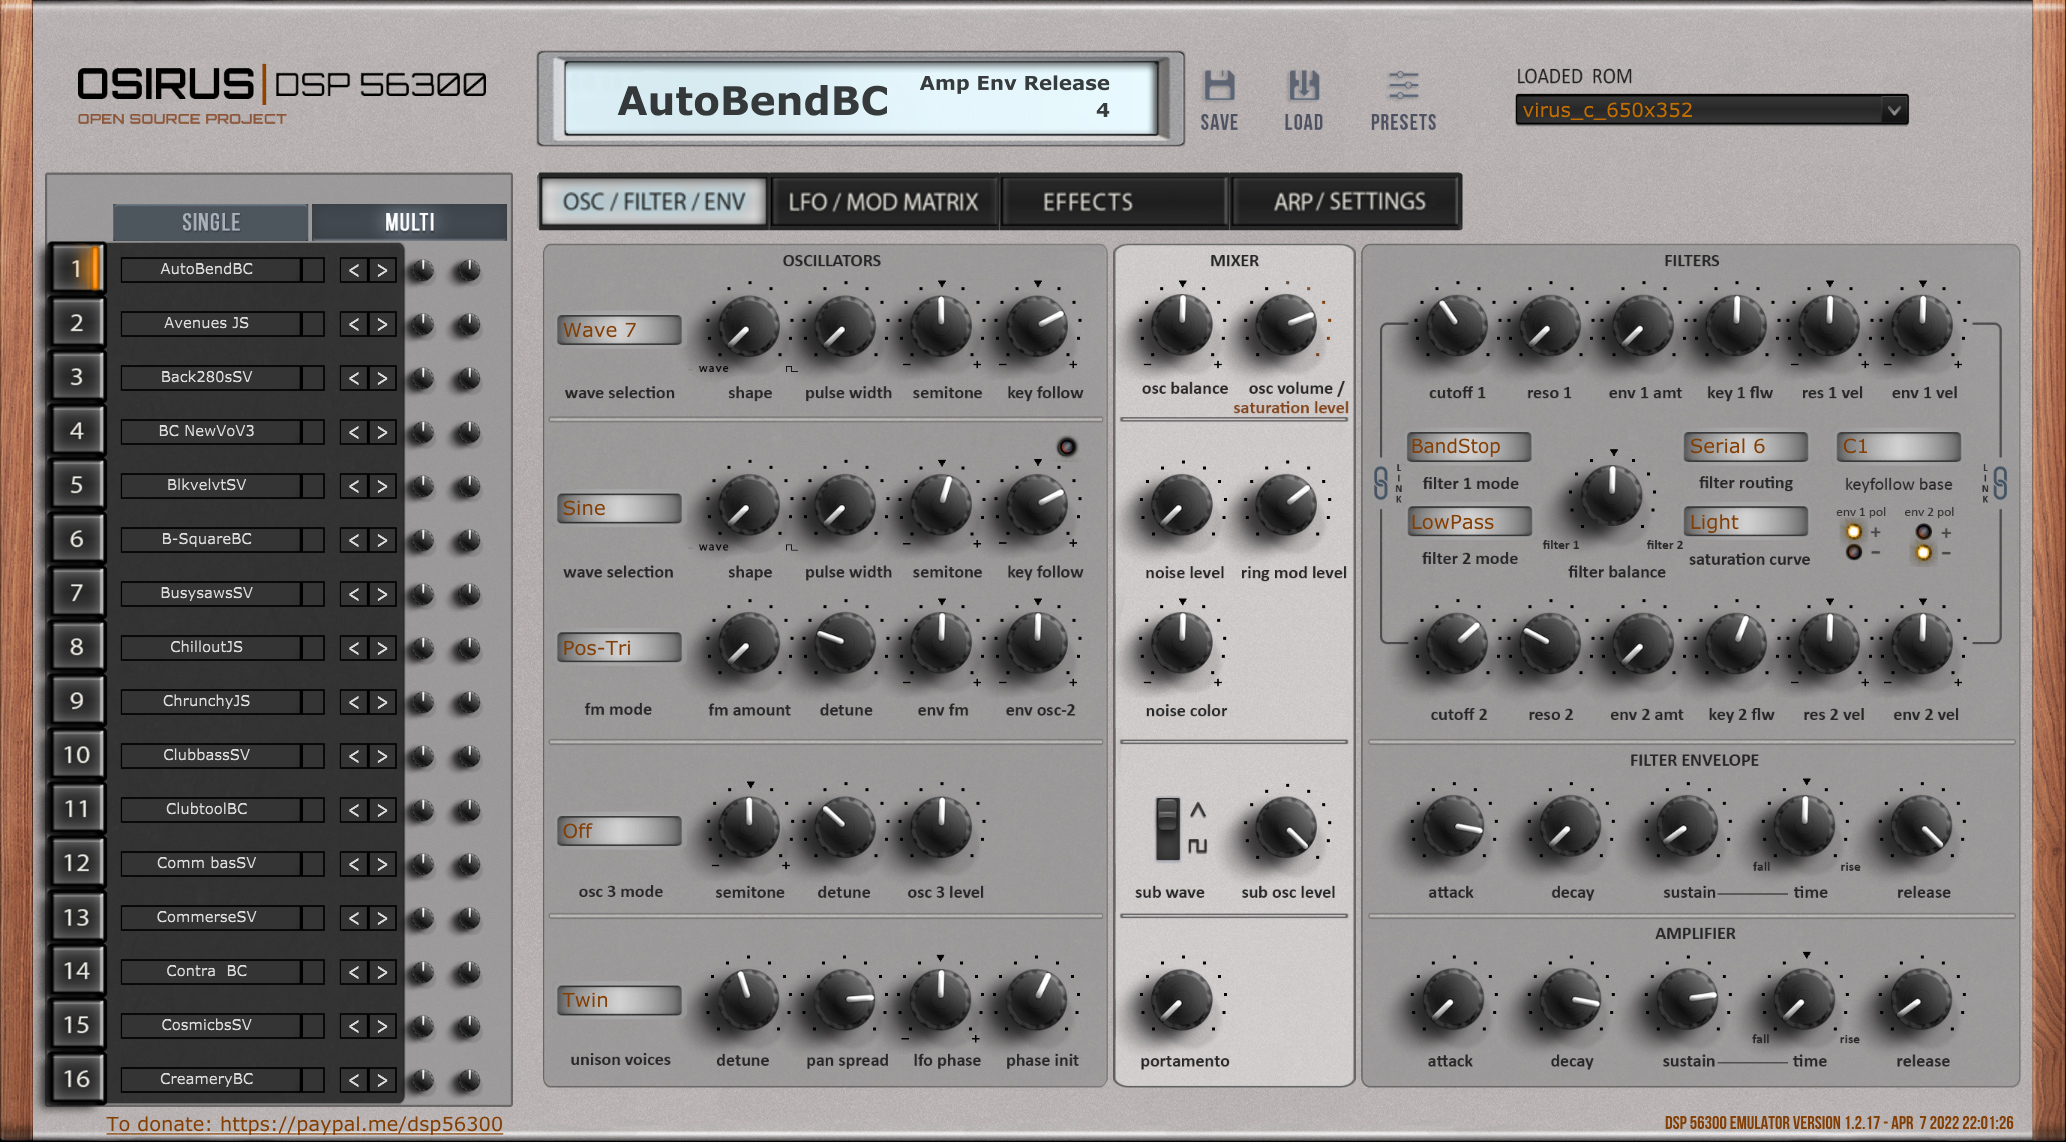Click the Load preset icon

1303,87
